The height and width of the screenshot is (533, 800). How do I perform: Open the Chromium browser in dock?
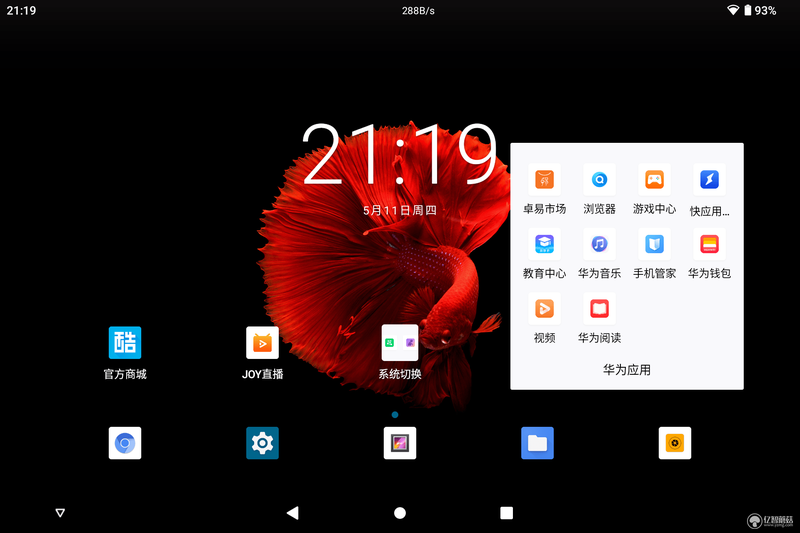(x=125, y=443)
